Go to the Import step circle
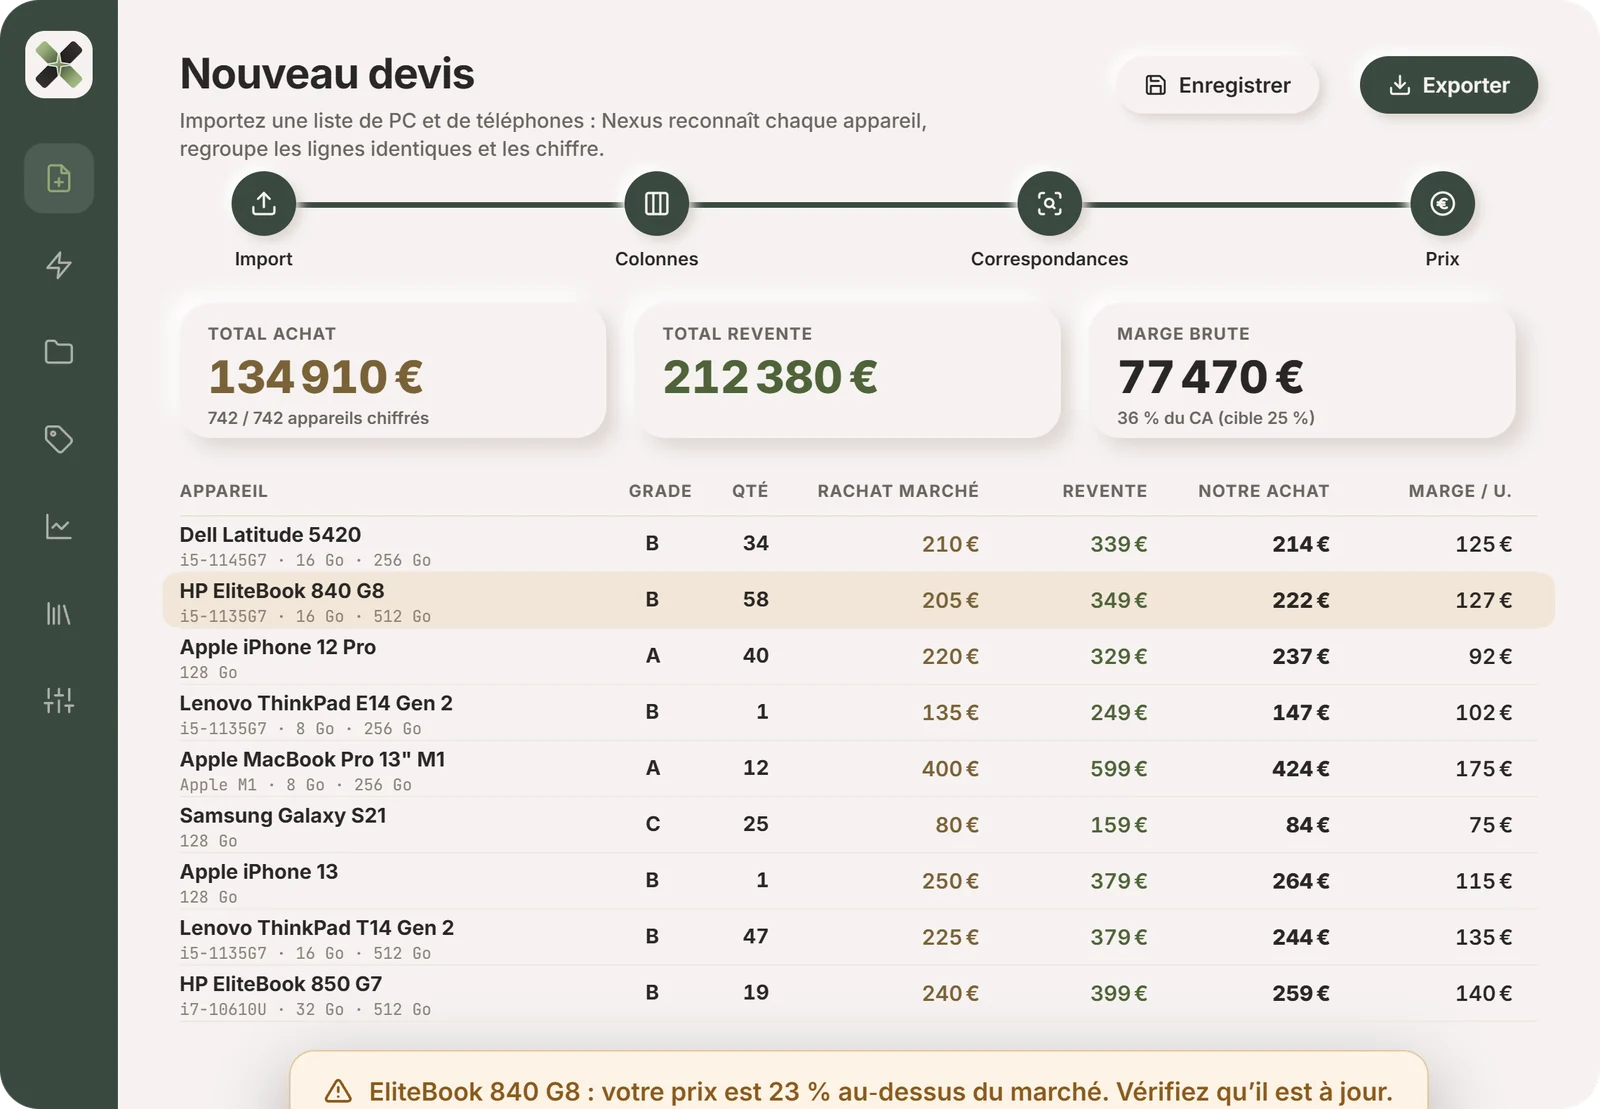Viewport: 1600px width, 1109px height. [x=264, y=204]
